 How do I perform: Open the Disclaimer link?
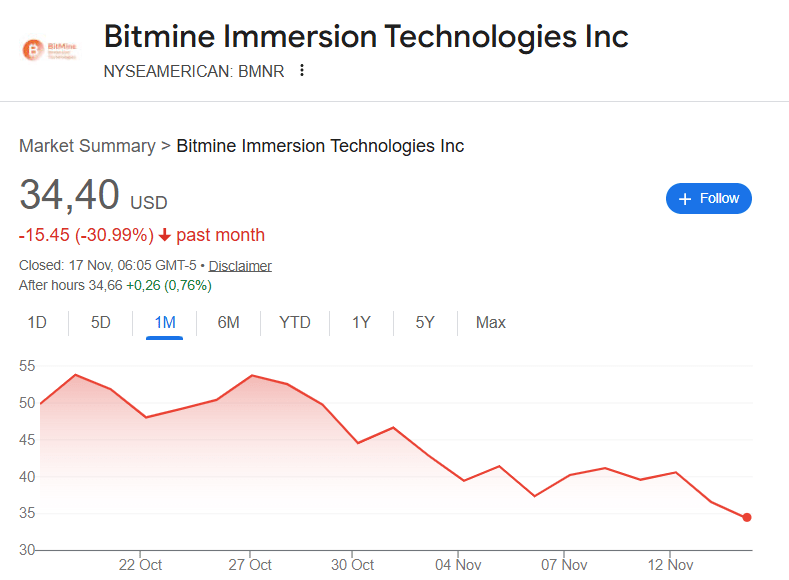(240, 266)
